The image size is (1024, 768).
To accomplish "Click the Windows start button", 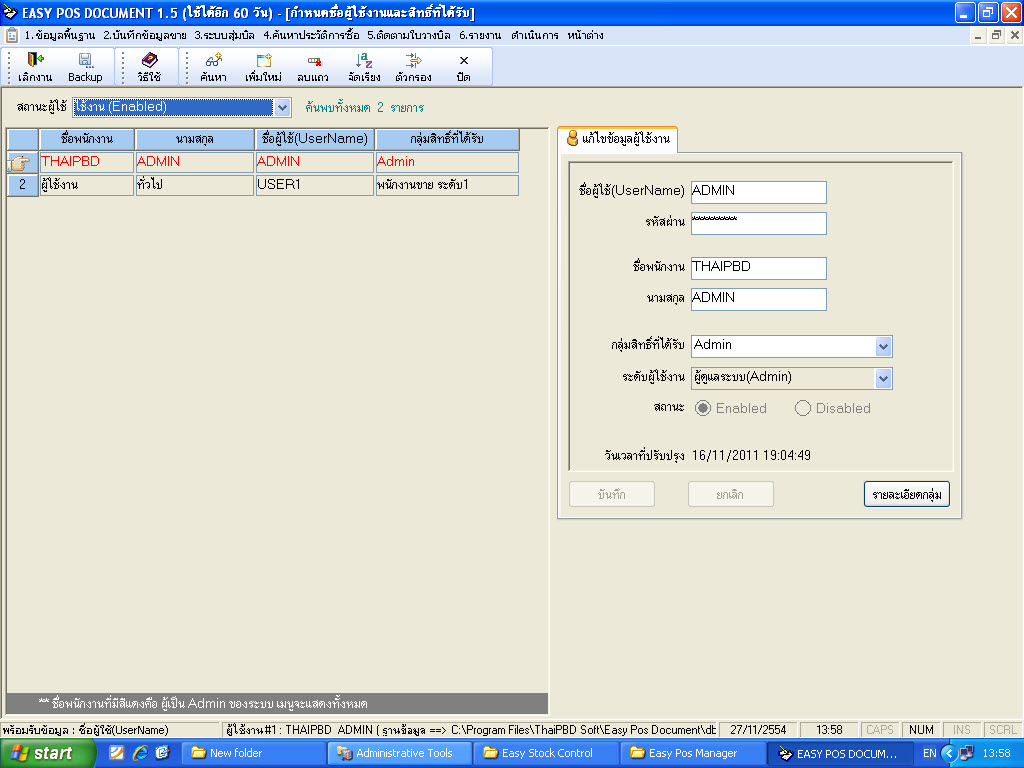I will pos(47,753).
